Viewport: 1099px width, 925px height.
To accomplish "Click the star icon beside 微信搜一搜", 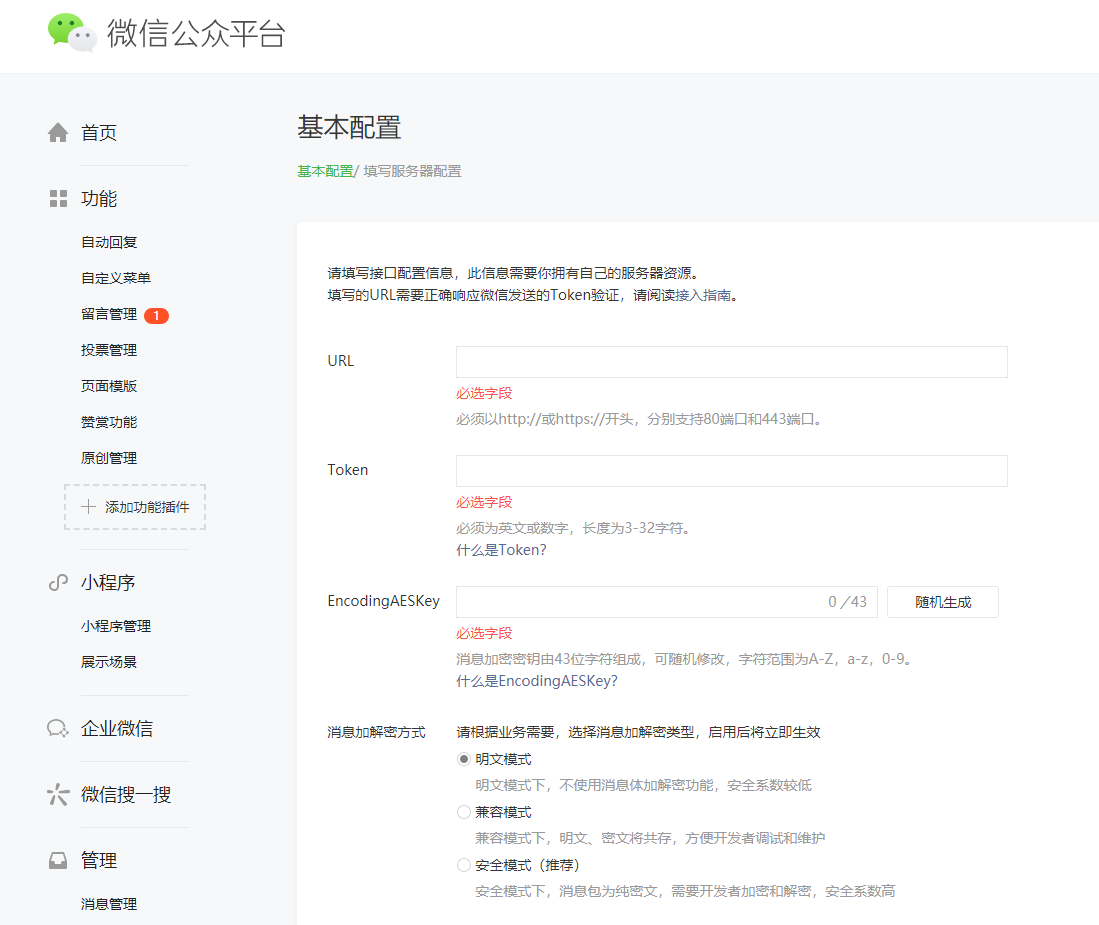I will [58, 795].
